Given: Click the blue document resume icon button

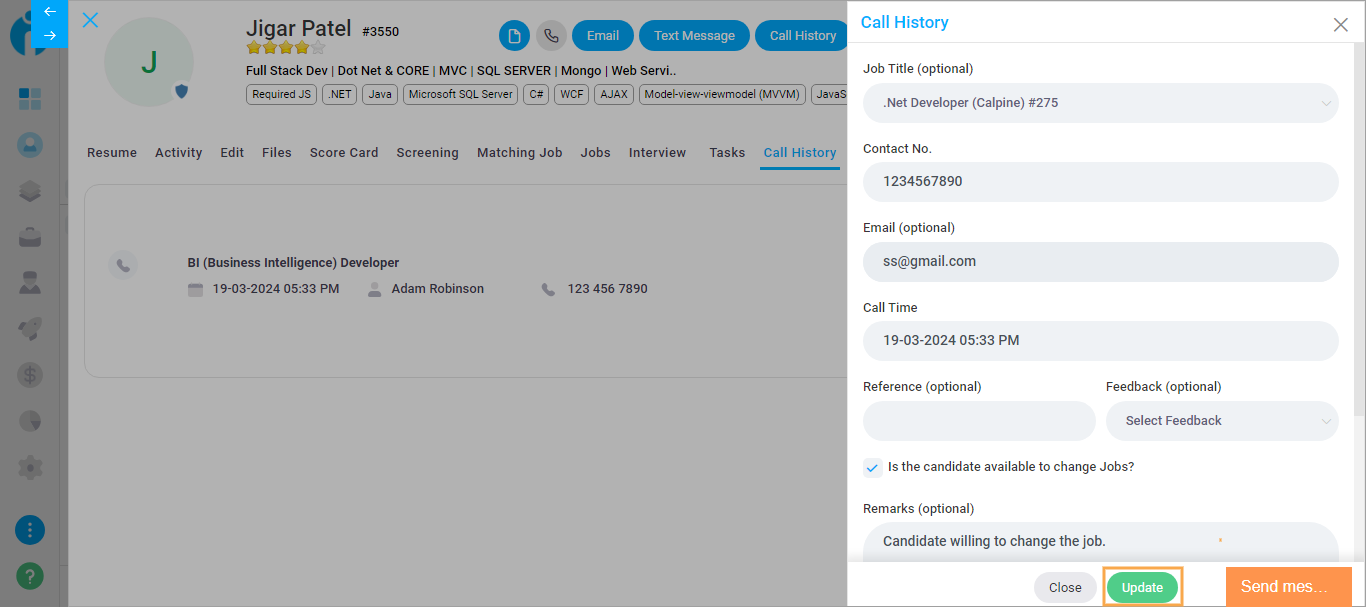Looking at the screenshot, I should tap(514, 35).
